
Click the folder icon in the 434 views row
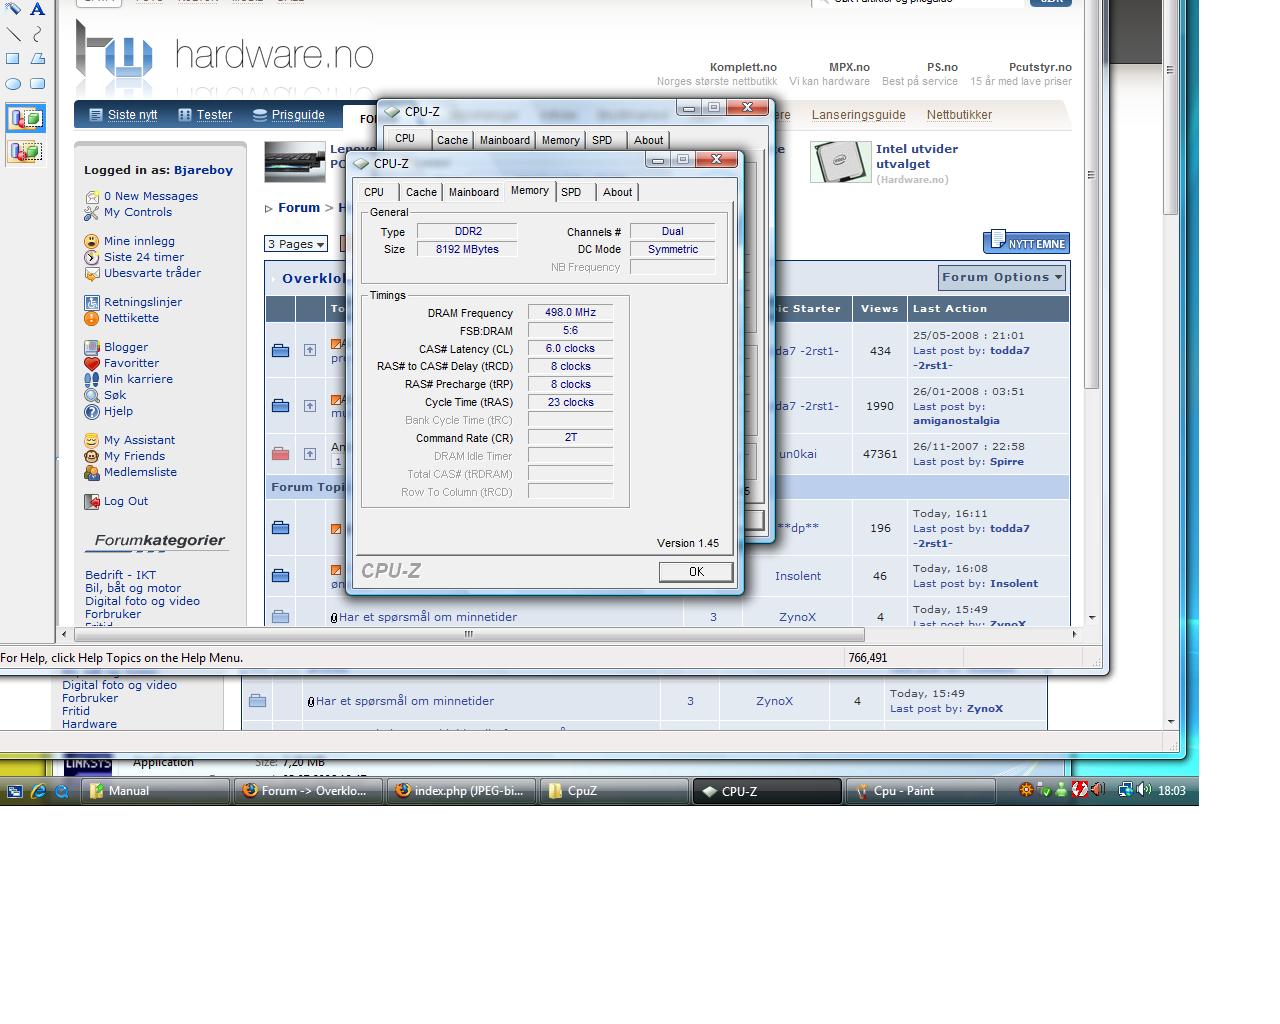tap(281, 350)
